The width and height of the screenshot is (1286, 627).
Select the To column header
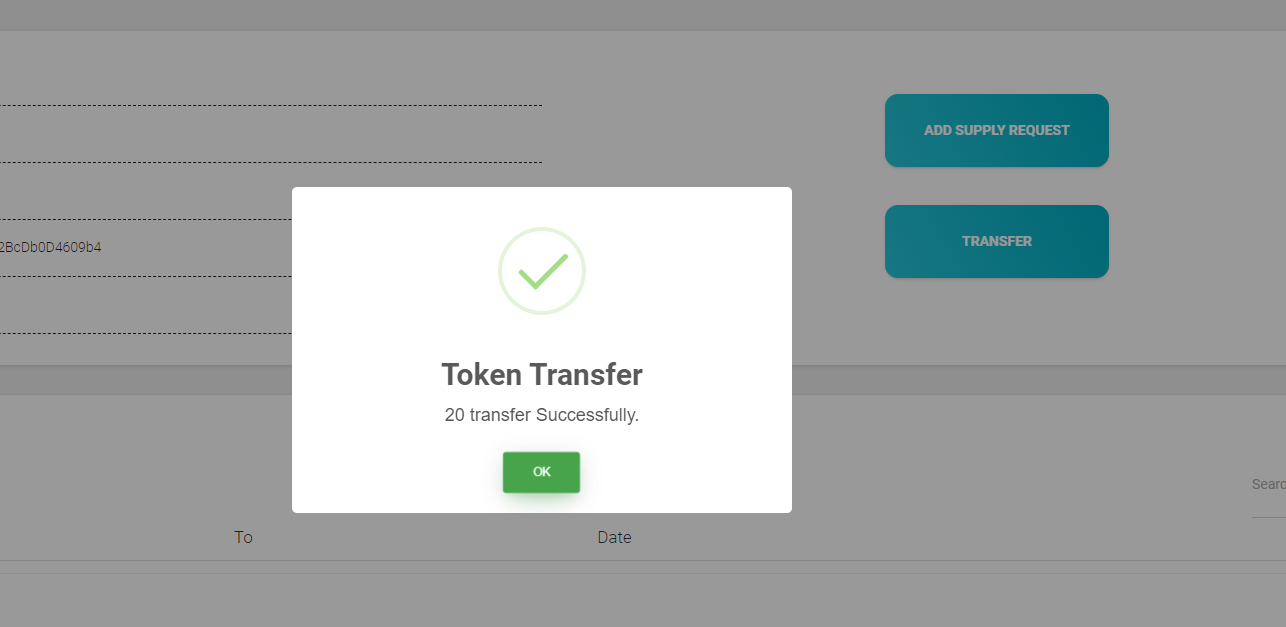[243, 537]
